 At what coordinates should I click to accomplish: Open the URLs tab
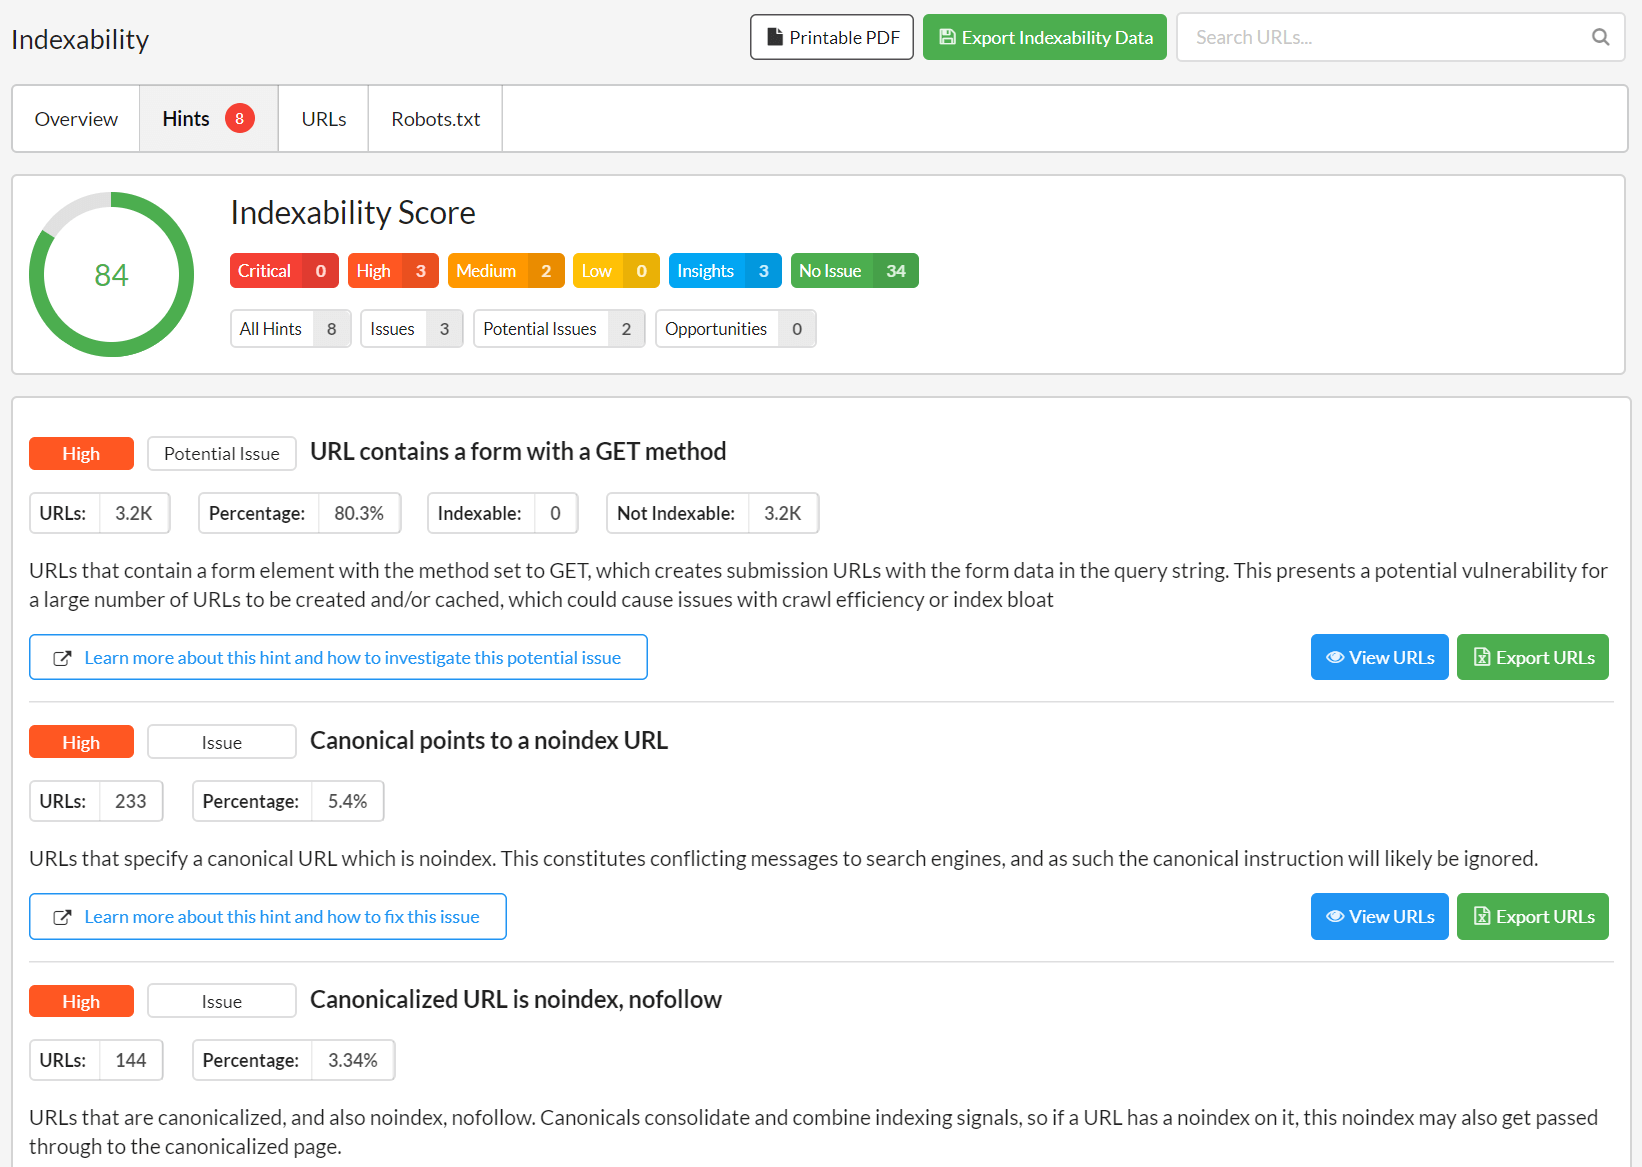(x=324, y=119)
